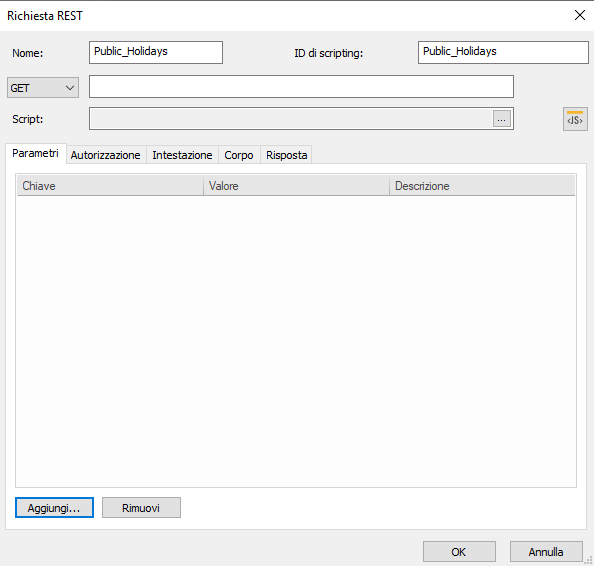The image size is (594, 566).
Task: Click the "Script:" label
Action: (28, 119)
